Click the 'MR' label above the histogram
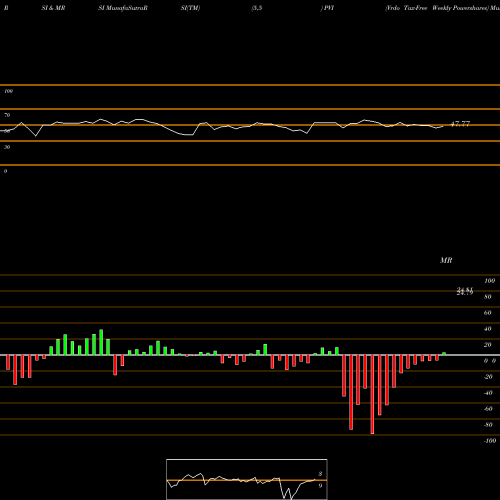500x500 pixels. click(446, 260)
